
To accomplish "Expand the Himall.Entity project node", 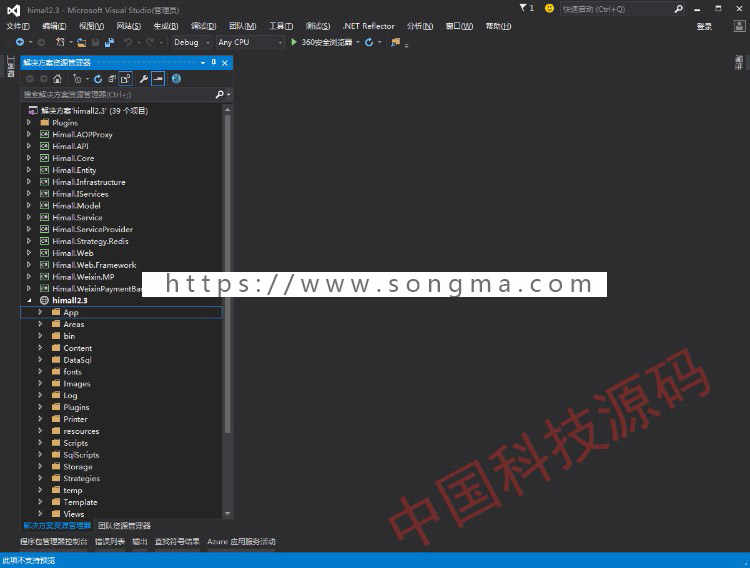I will point(29,170).
